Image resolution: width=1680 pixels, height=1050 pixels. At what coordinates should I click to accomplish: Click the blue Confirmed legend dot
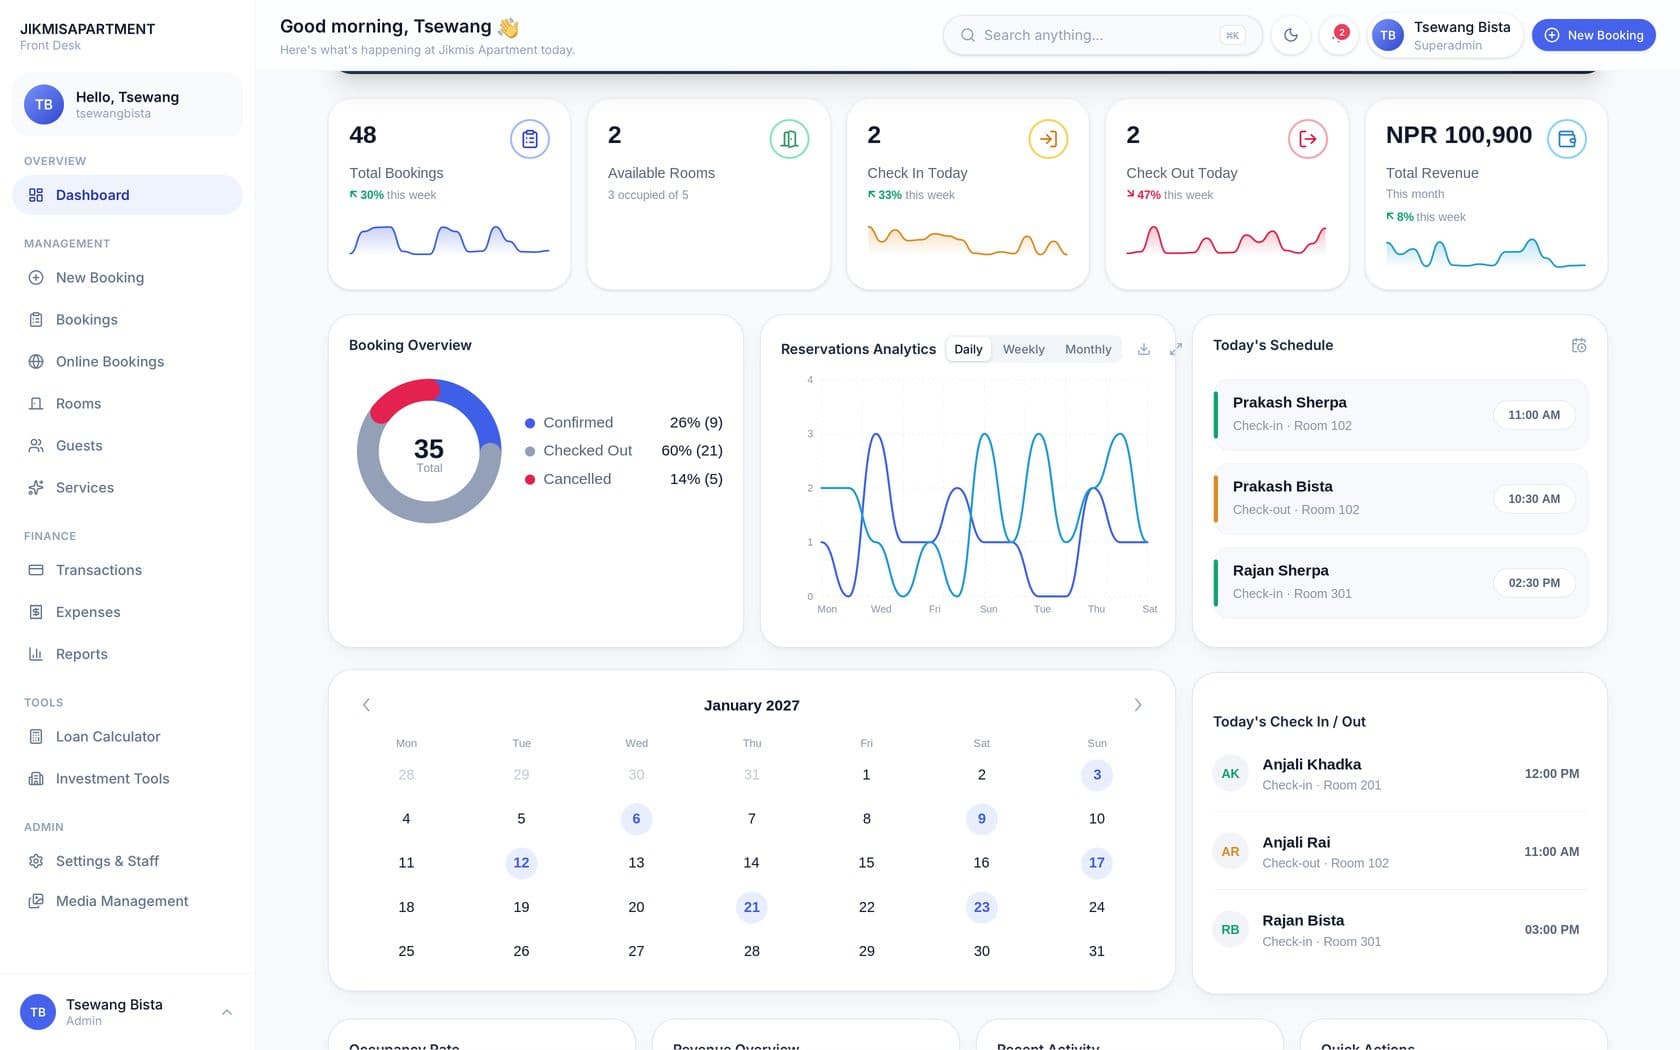(530, 423)
